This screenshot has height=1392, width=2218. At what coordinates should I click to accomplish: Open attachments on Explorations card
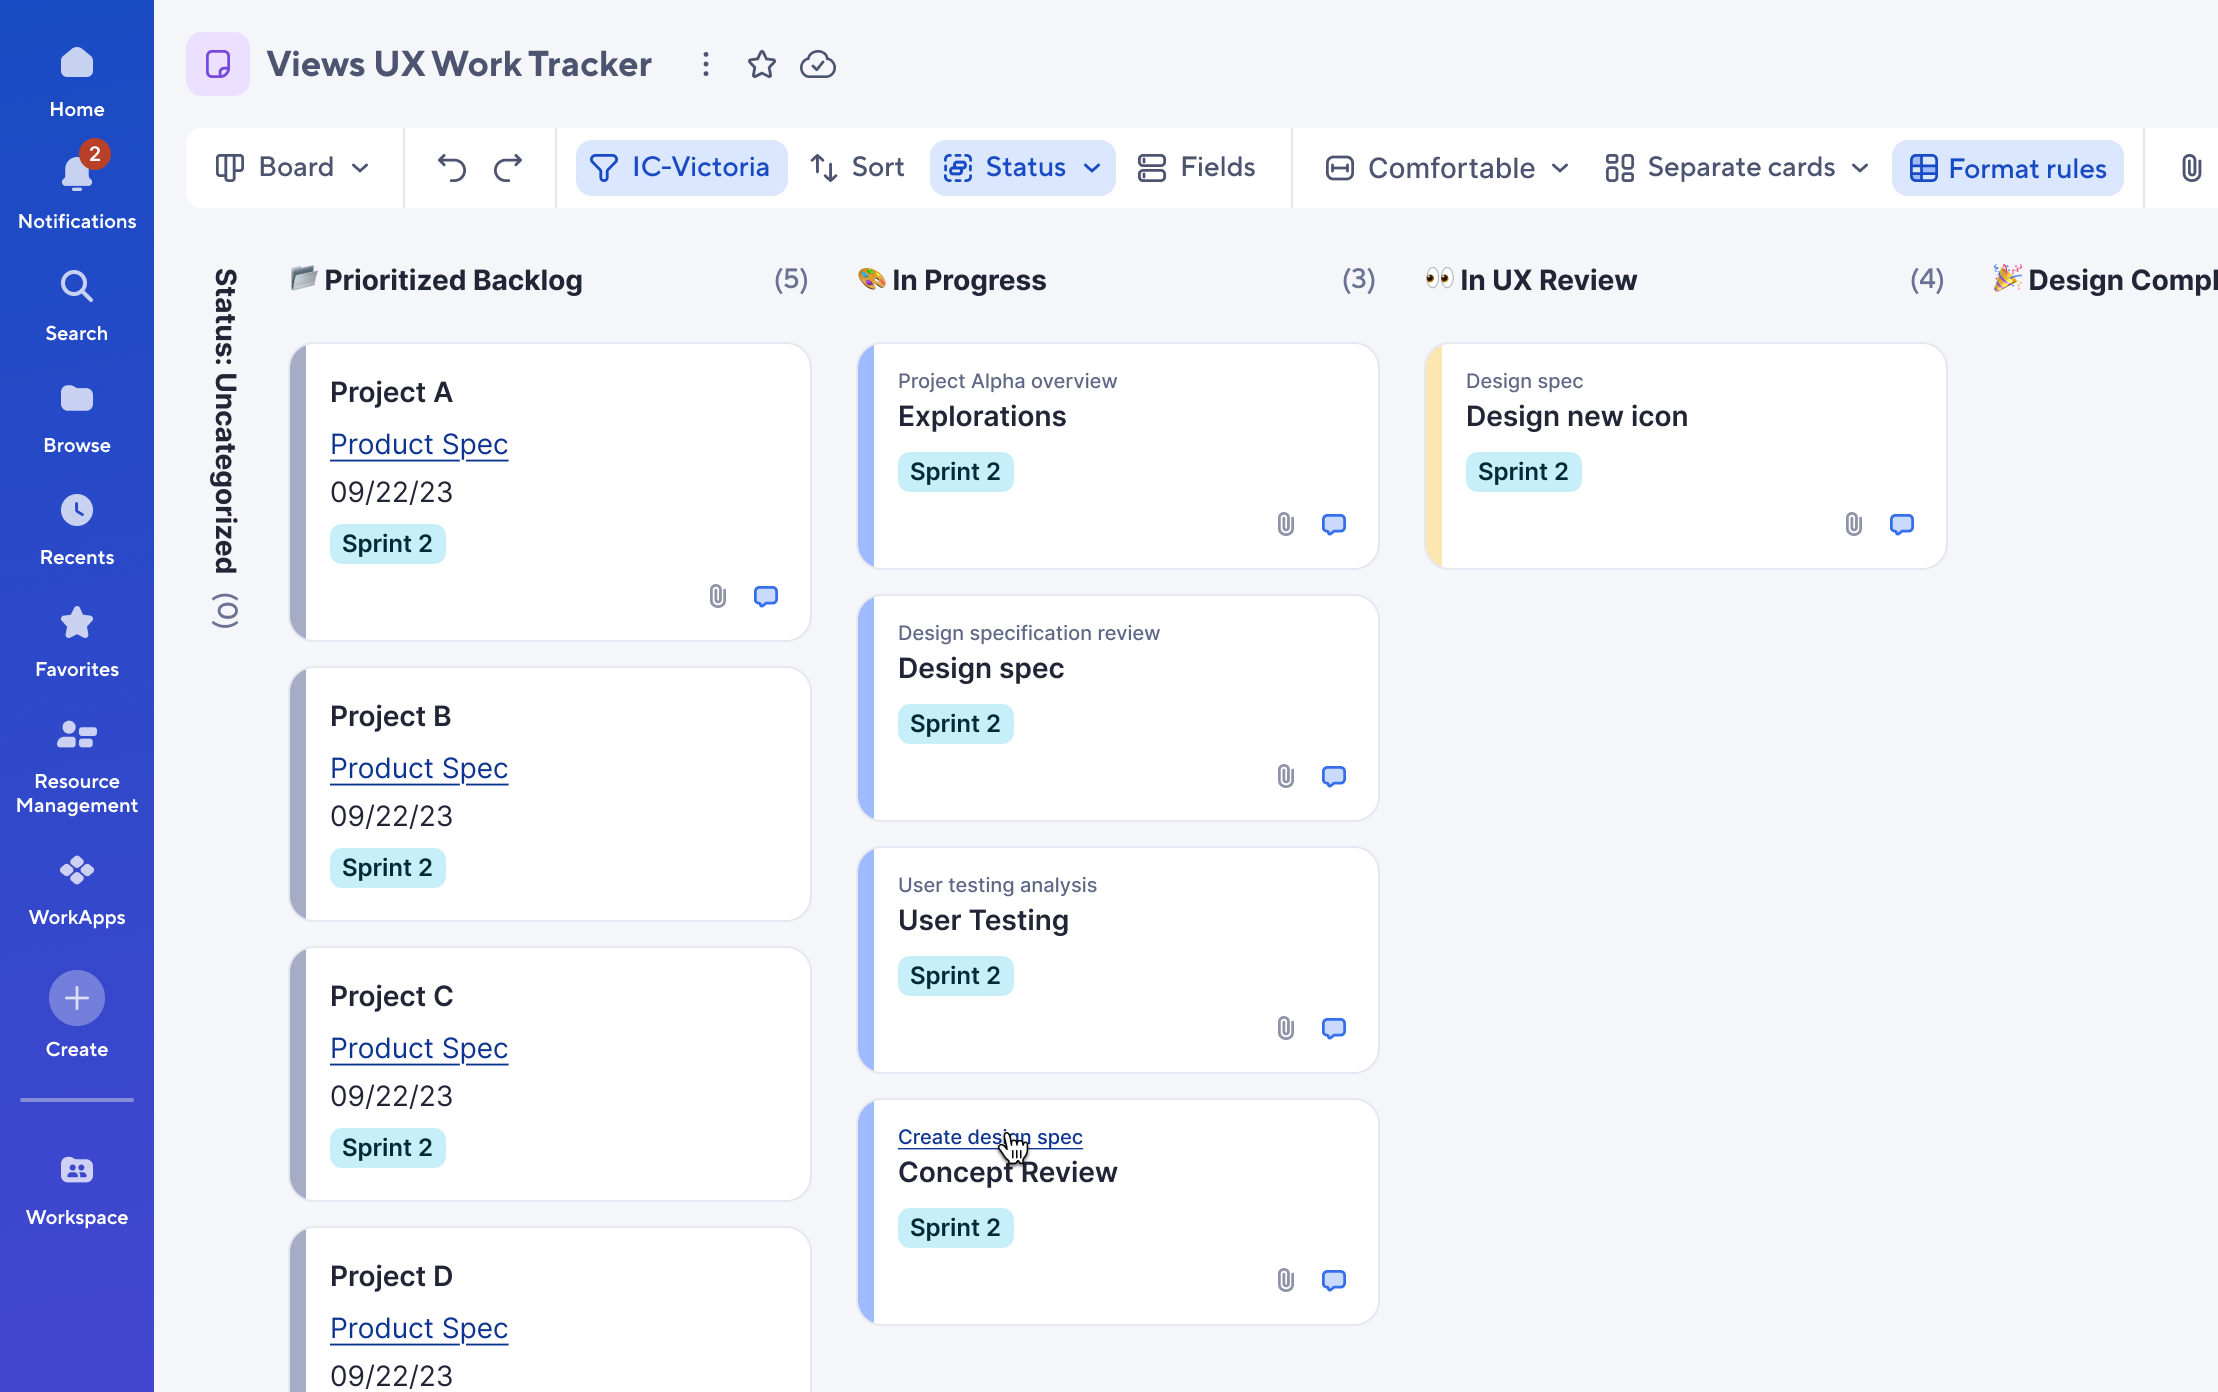1286,524
